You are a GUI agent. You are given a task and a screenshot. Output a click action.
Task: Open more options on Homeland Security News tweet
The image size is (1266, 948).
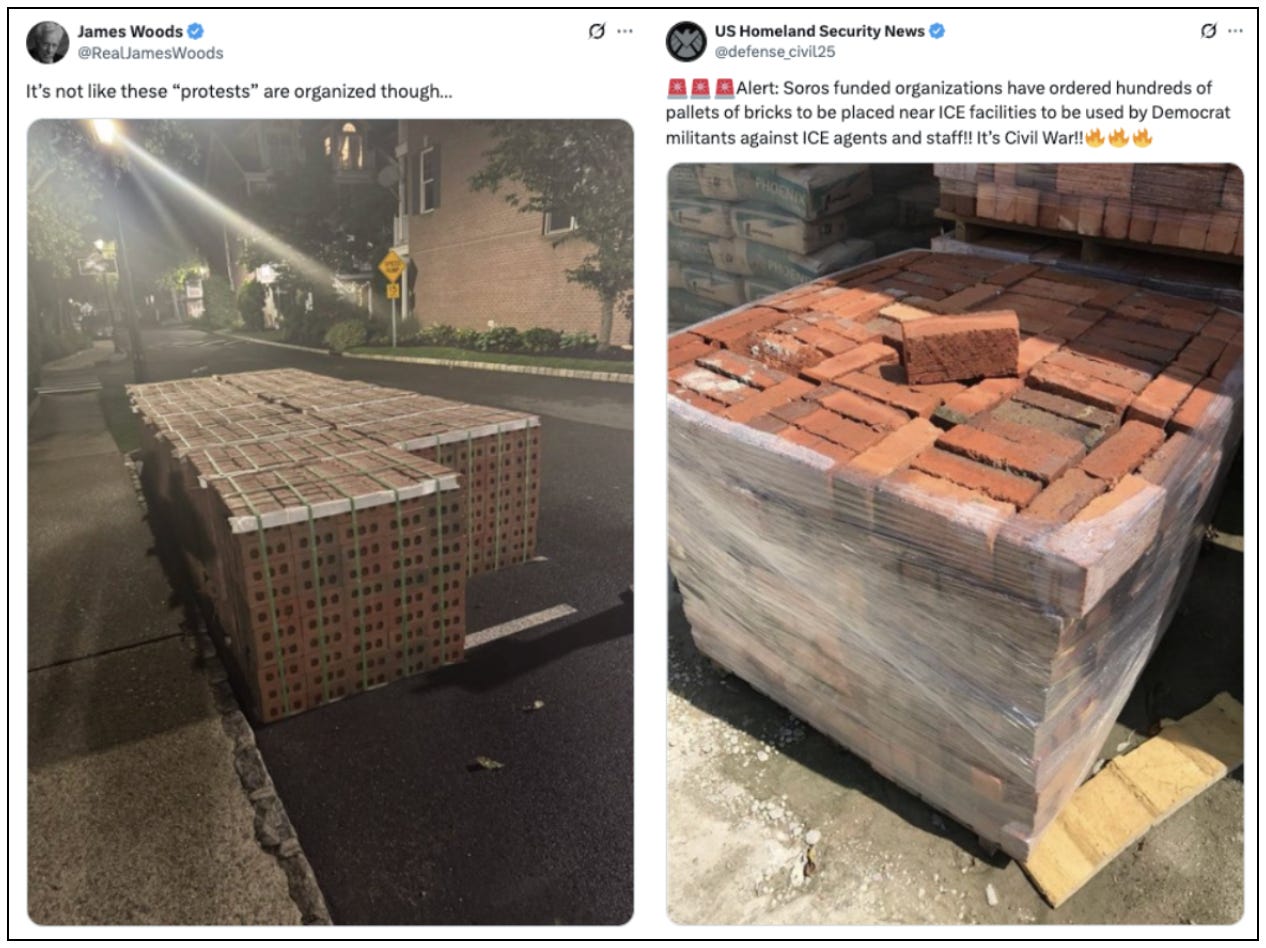tap(1237, 31)
